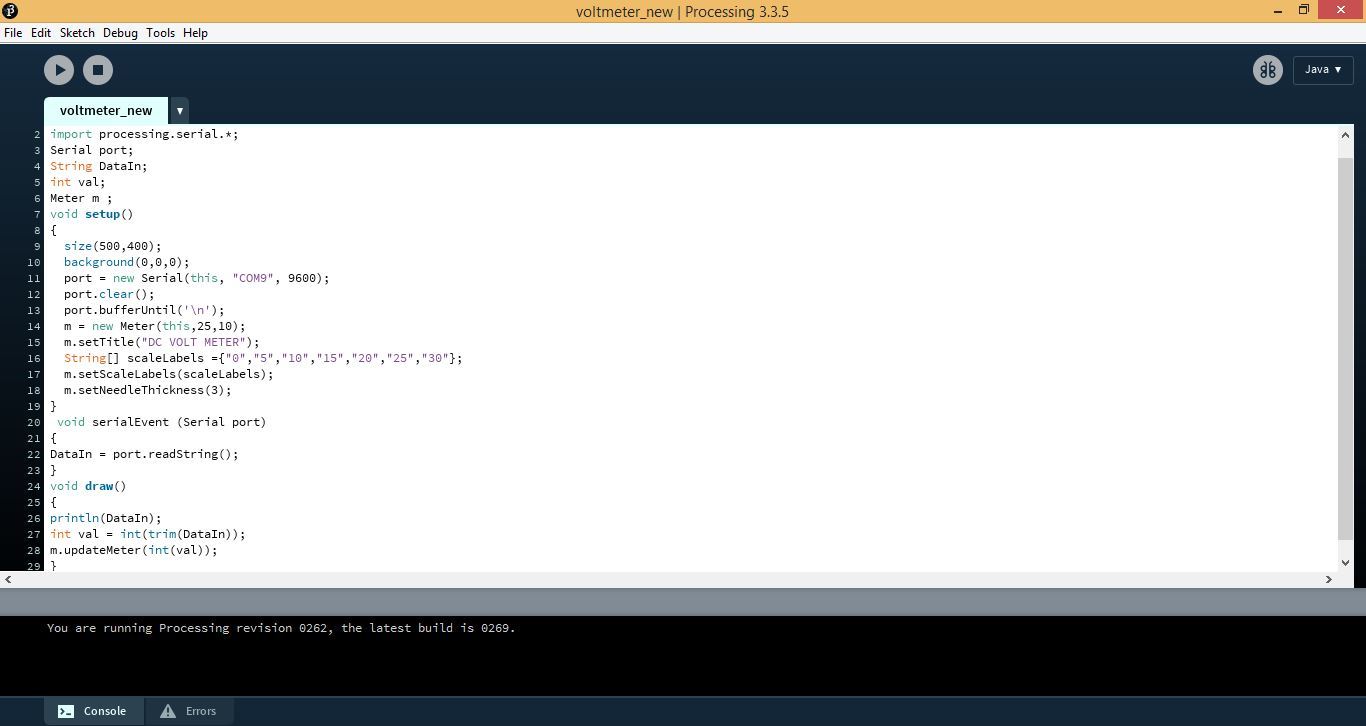Click the Processing logo in title bar
The width and height of the screenshot is (1366, 726).
10,11
